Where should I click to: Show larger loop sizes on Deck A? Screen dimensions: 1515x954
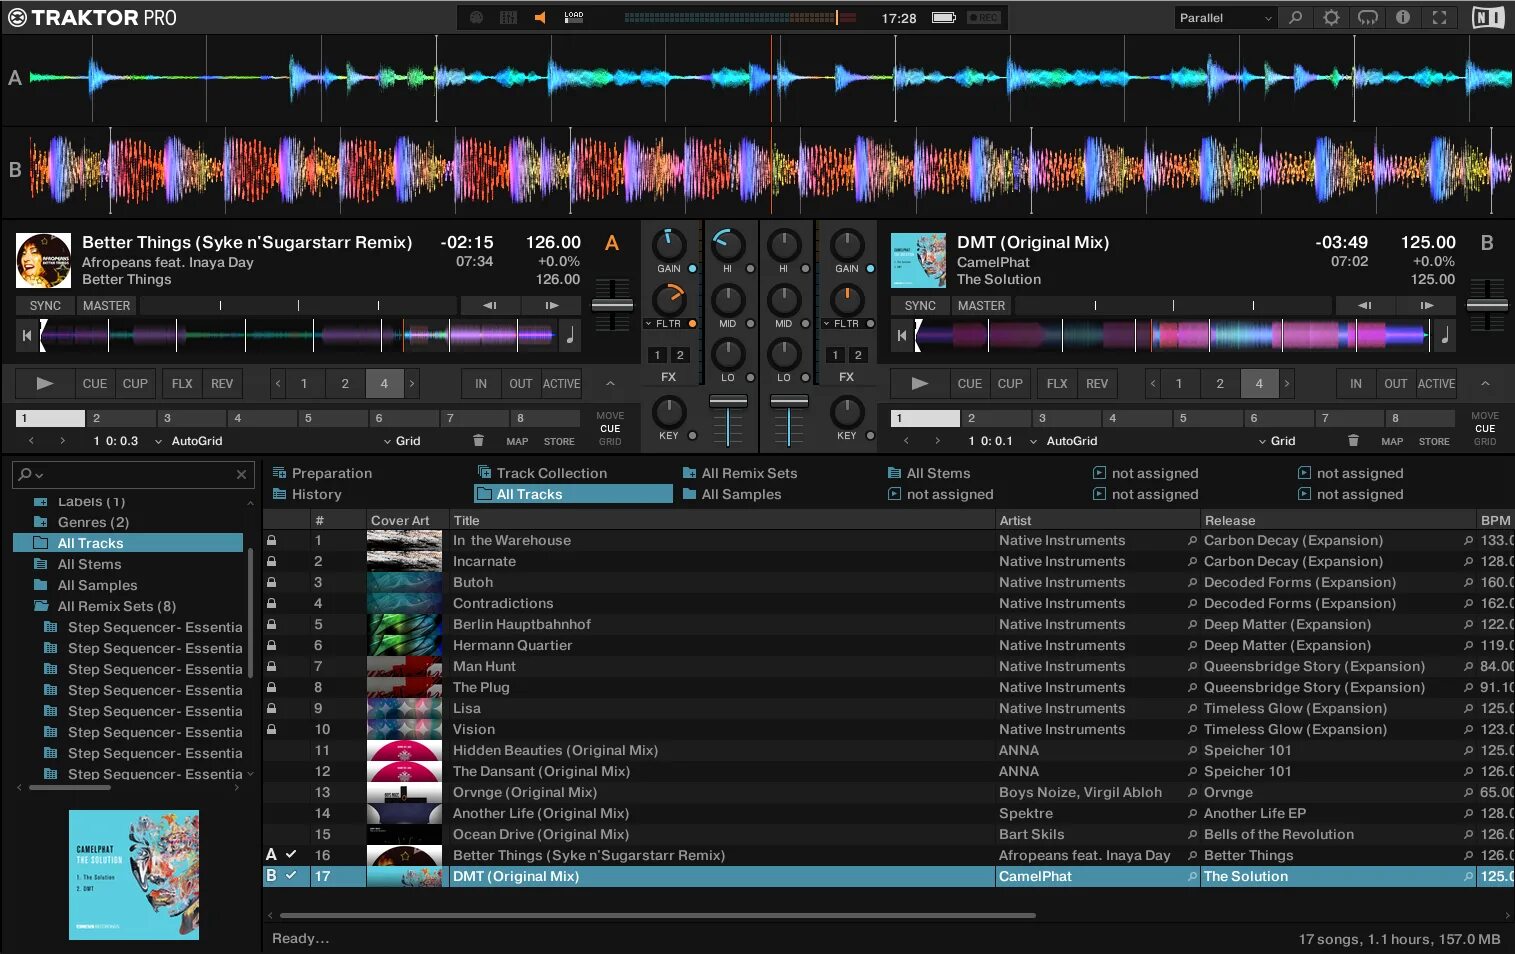(411, 384)
